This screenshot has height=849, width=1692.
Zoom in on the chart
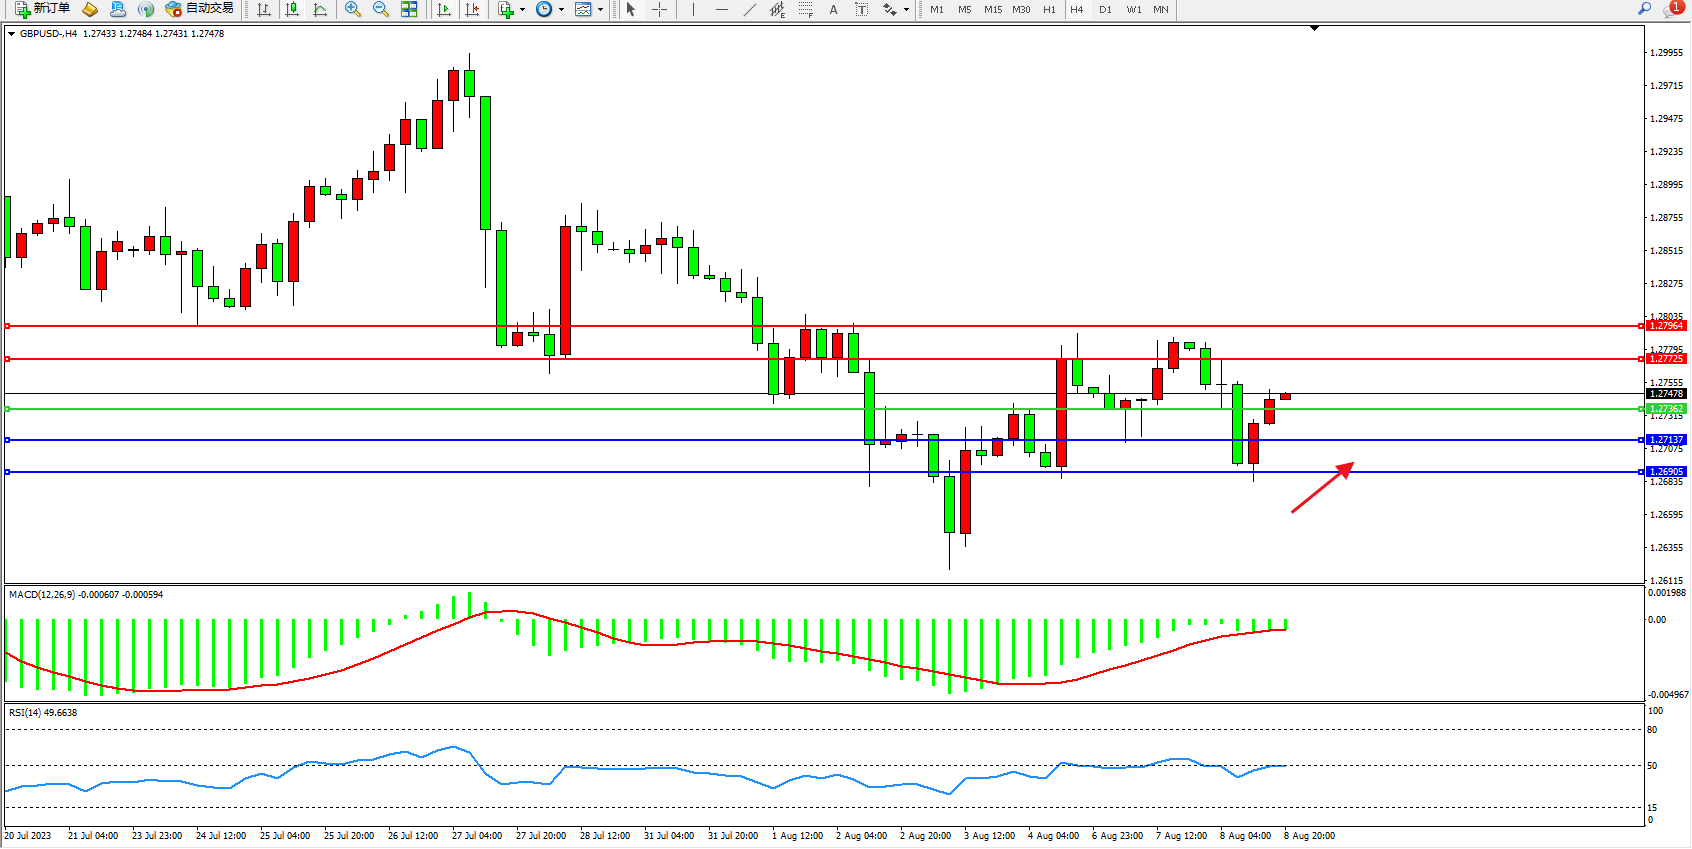tap(353, 9)
